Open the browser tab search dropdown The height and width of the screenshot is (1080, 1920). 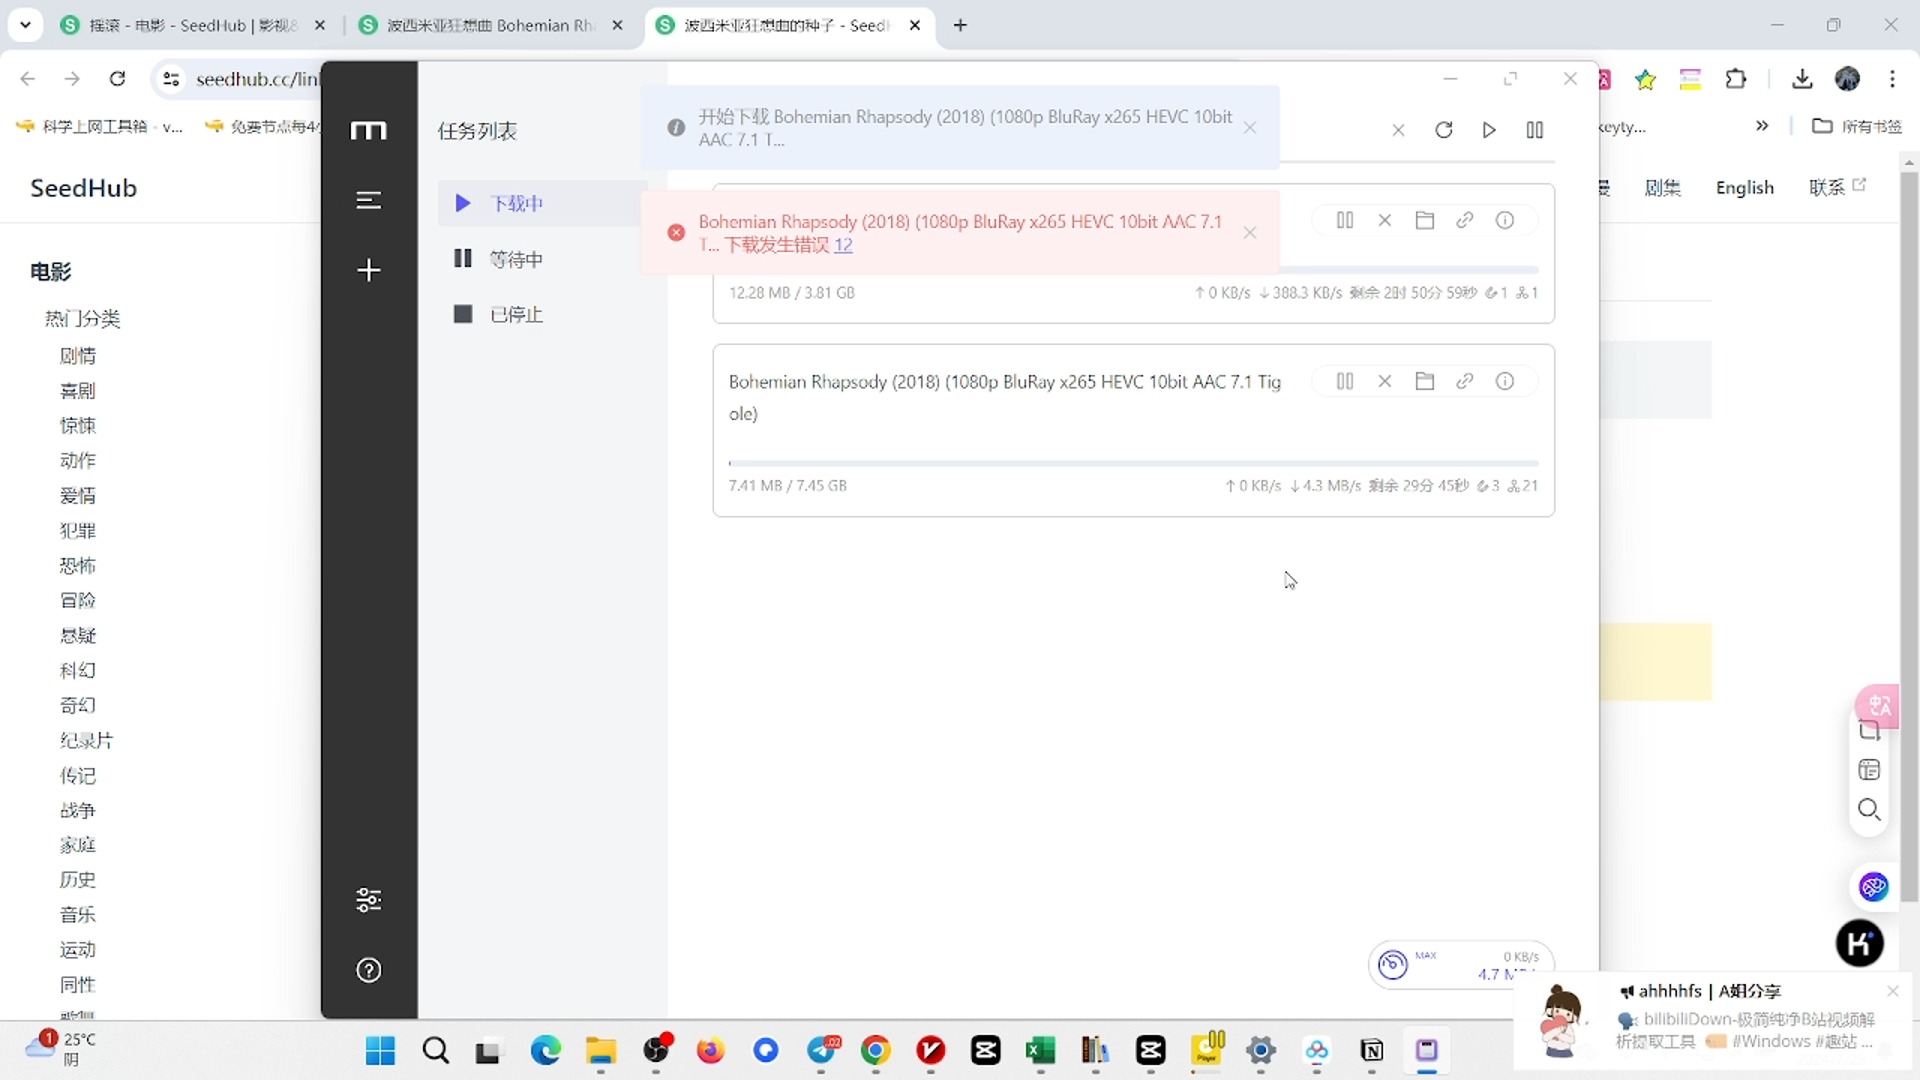pos(25,25)
